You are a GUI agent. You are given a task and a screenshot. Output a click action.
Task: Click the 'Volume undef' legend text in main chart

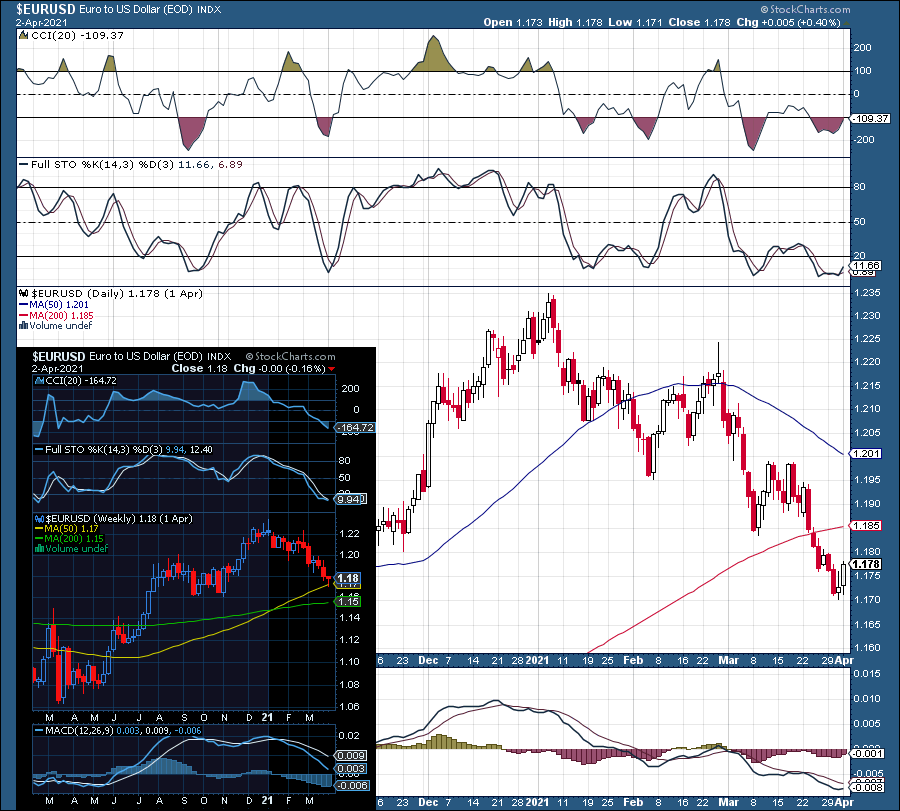[60, 325]
